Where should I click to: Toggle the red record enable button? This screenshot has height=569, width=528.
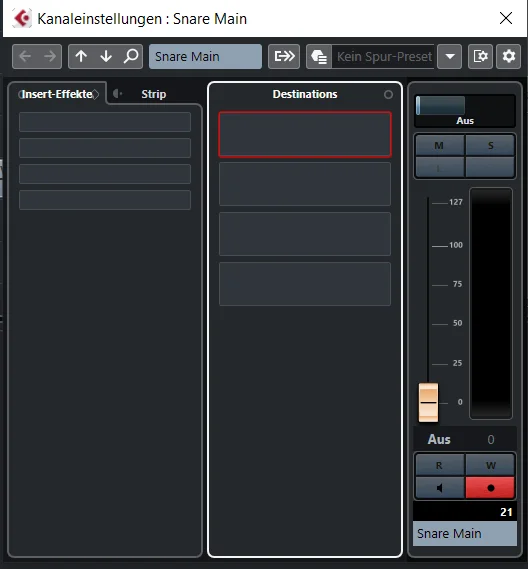point(490,488)
